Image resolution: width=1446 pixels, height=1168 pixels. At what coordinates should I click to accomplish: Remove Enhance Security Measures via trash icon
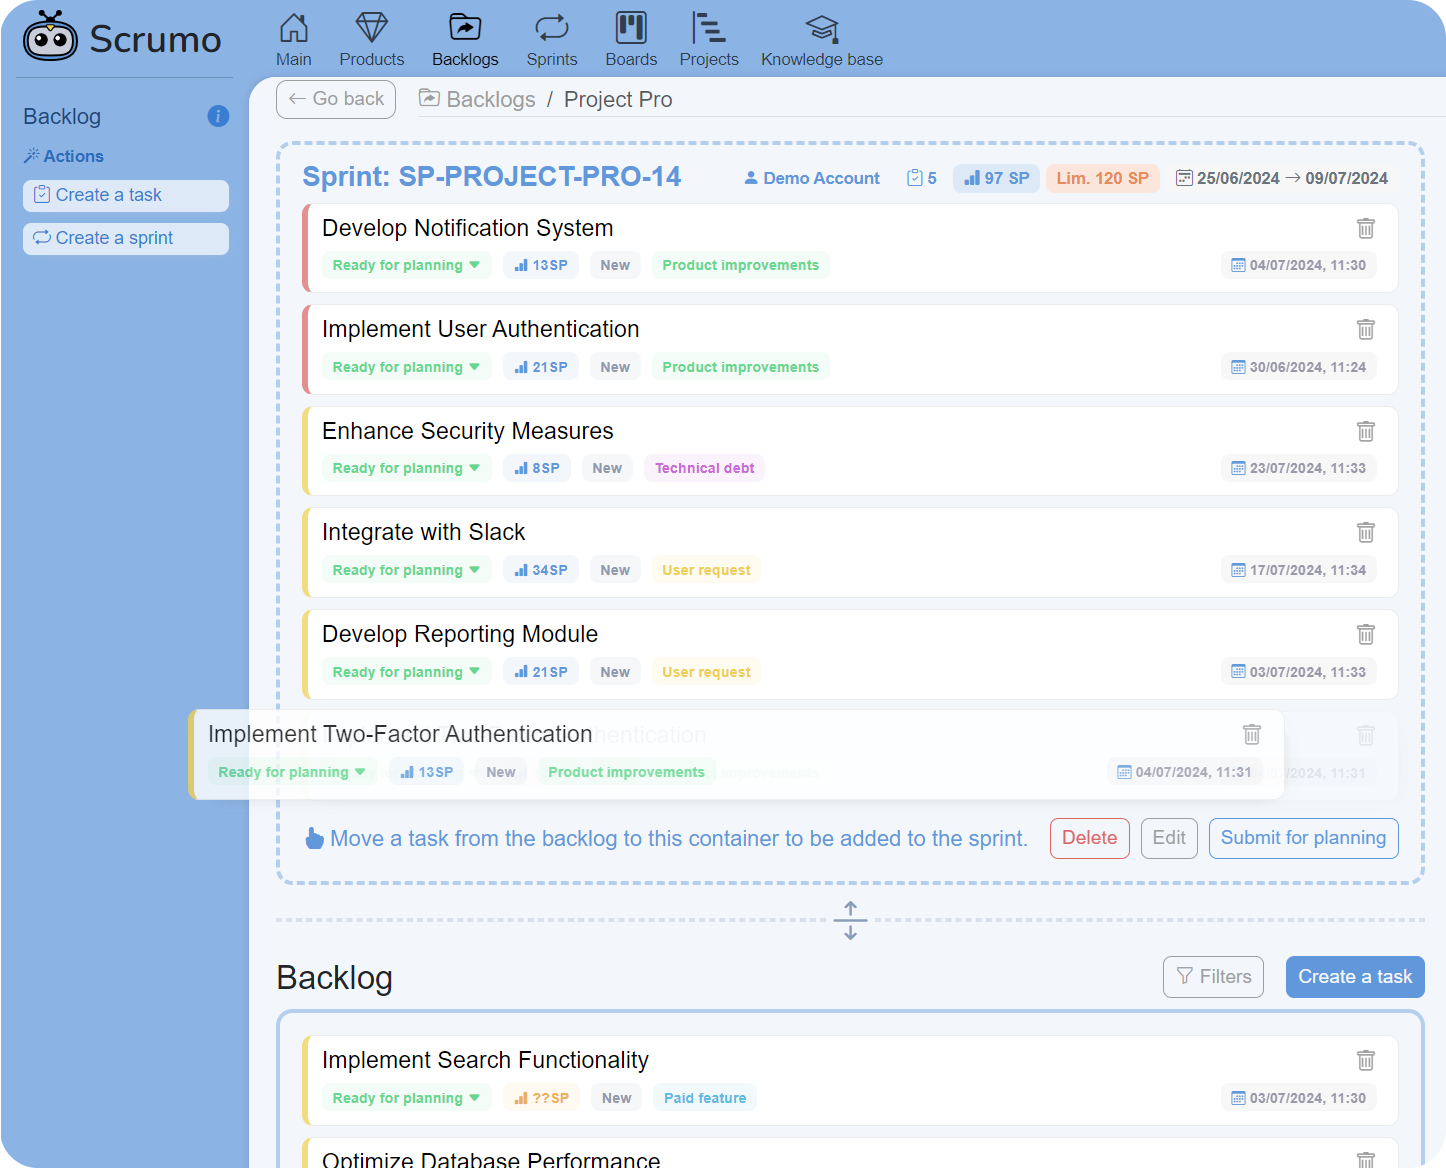click(x=1365, y=431)
